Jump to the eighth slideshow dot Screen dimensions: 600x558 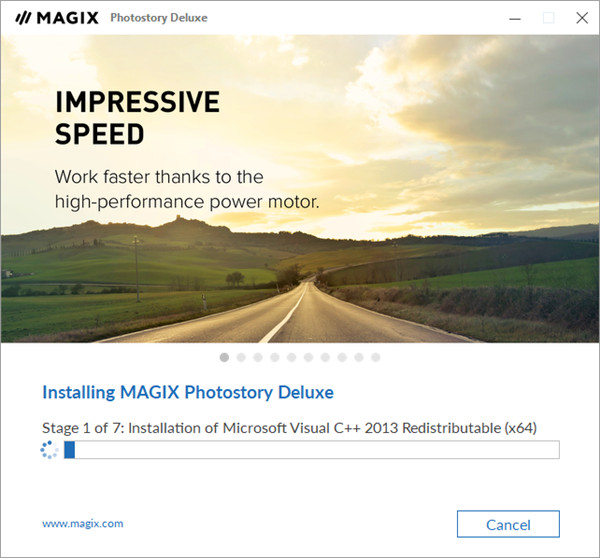[x=342, y=357]
